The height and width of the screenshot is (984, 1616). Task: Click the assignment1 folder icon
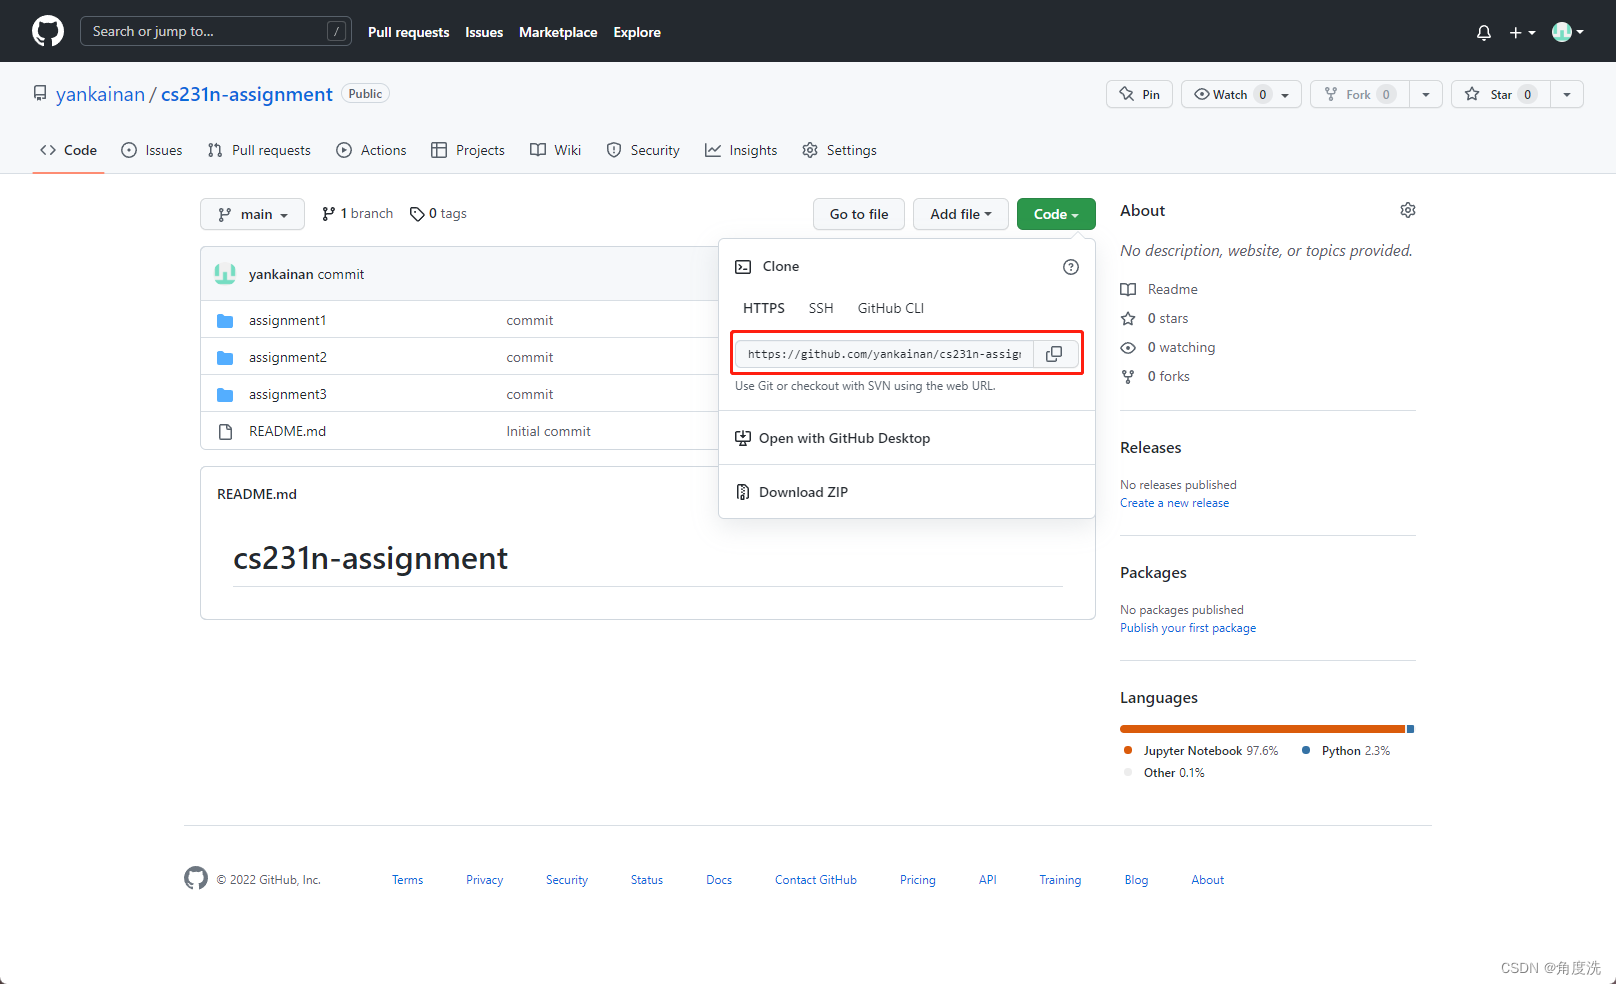point(225,321)
